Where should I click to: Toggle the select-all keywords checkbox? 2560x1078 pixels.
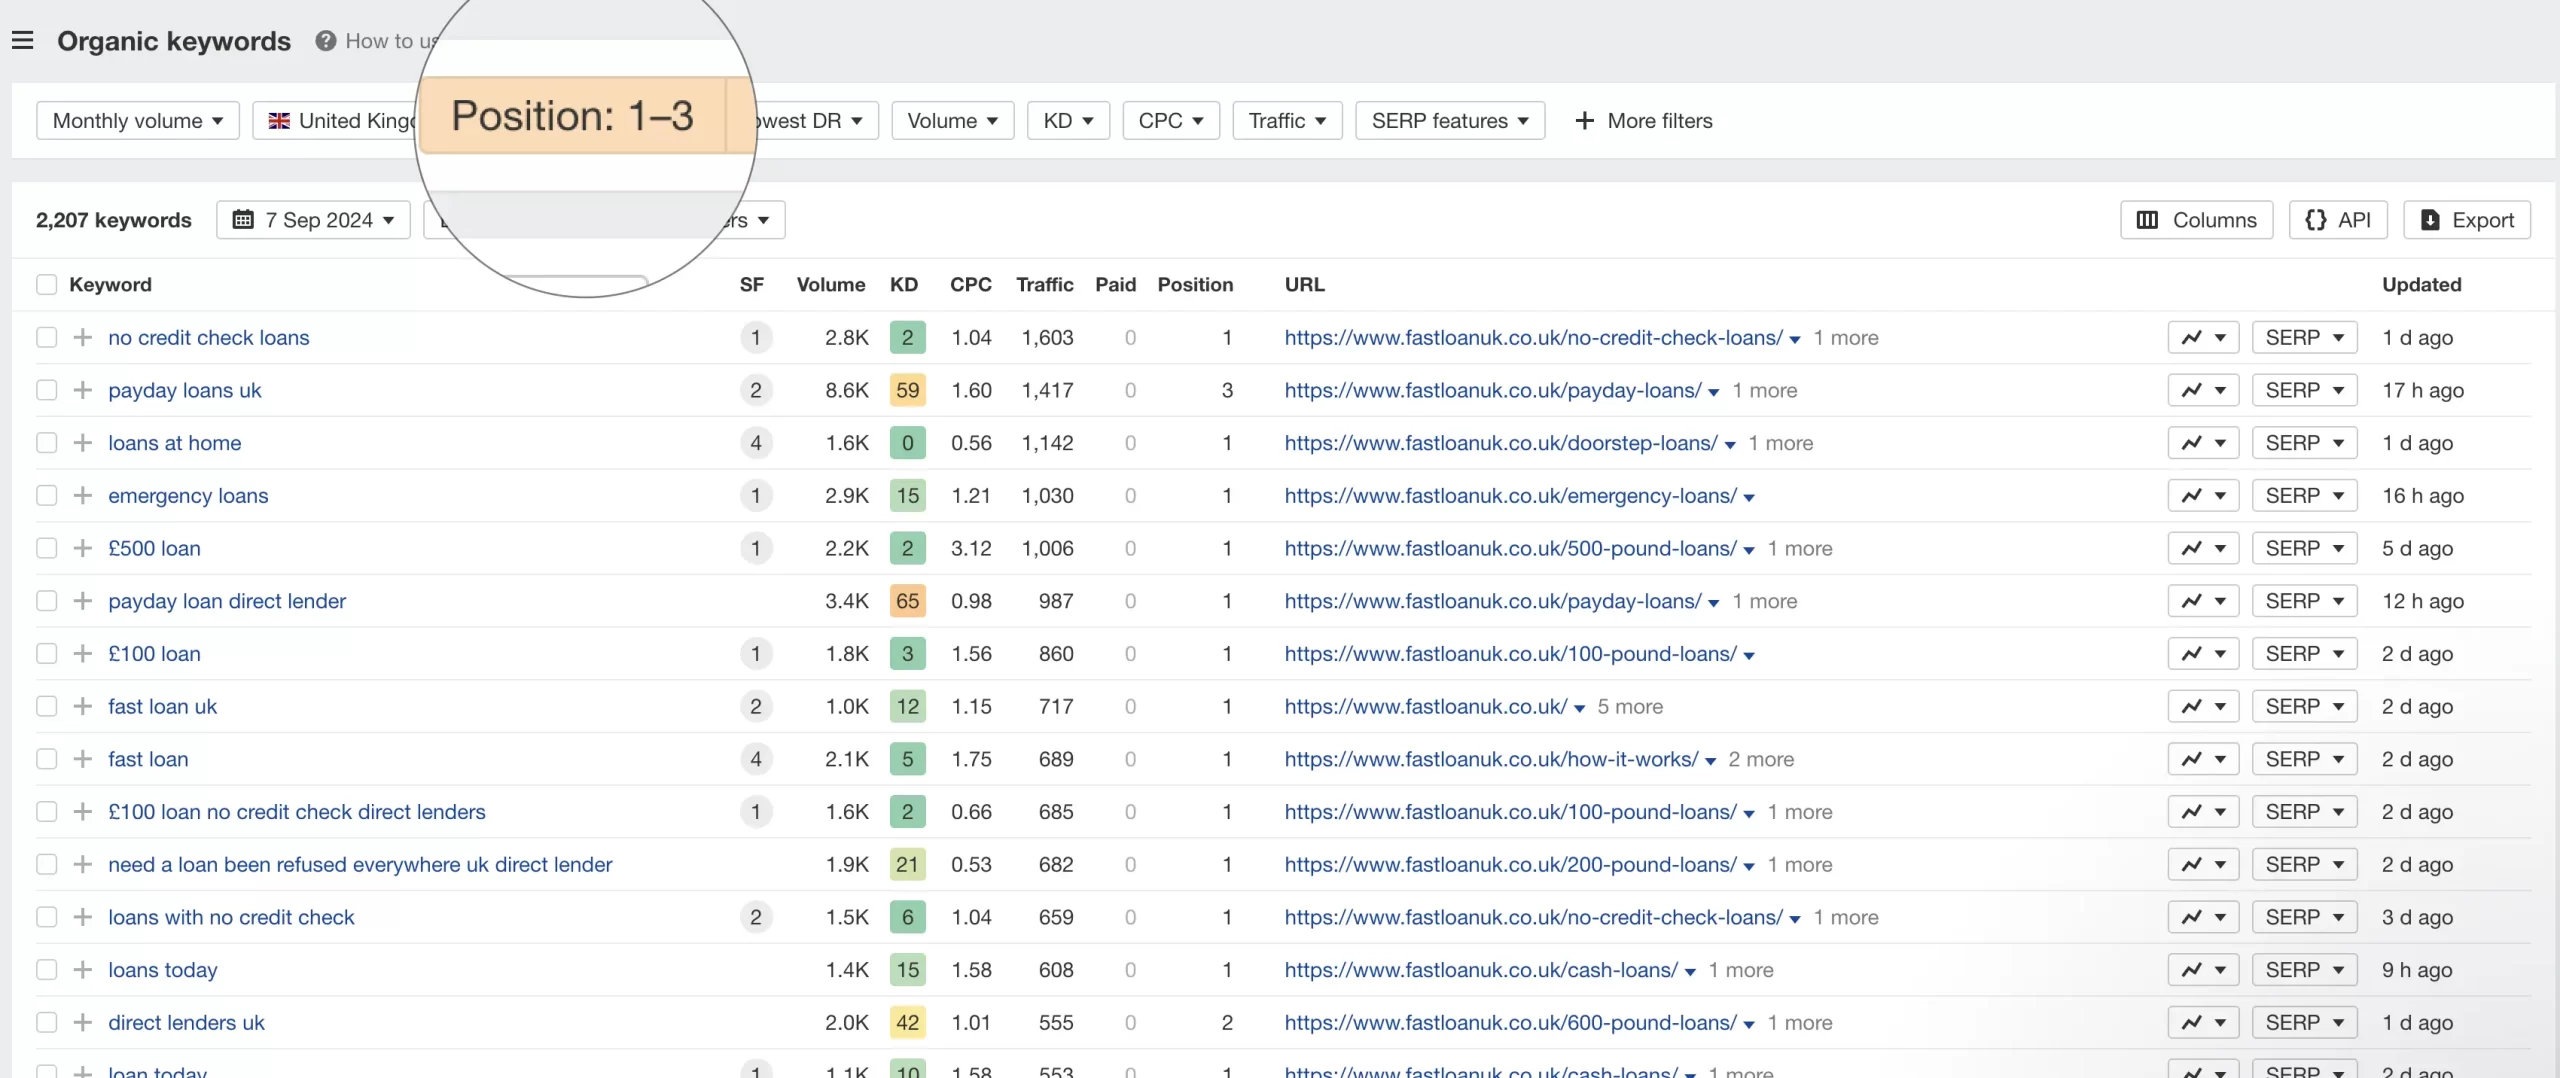tap(46, 285)
